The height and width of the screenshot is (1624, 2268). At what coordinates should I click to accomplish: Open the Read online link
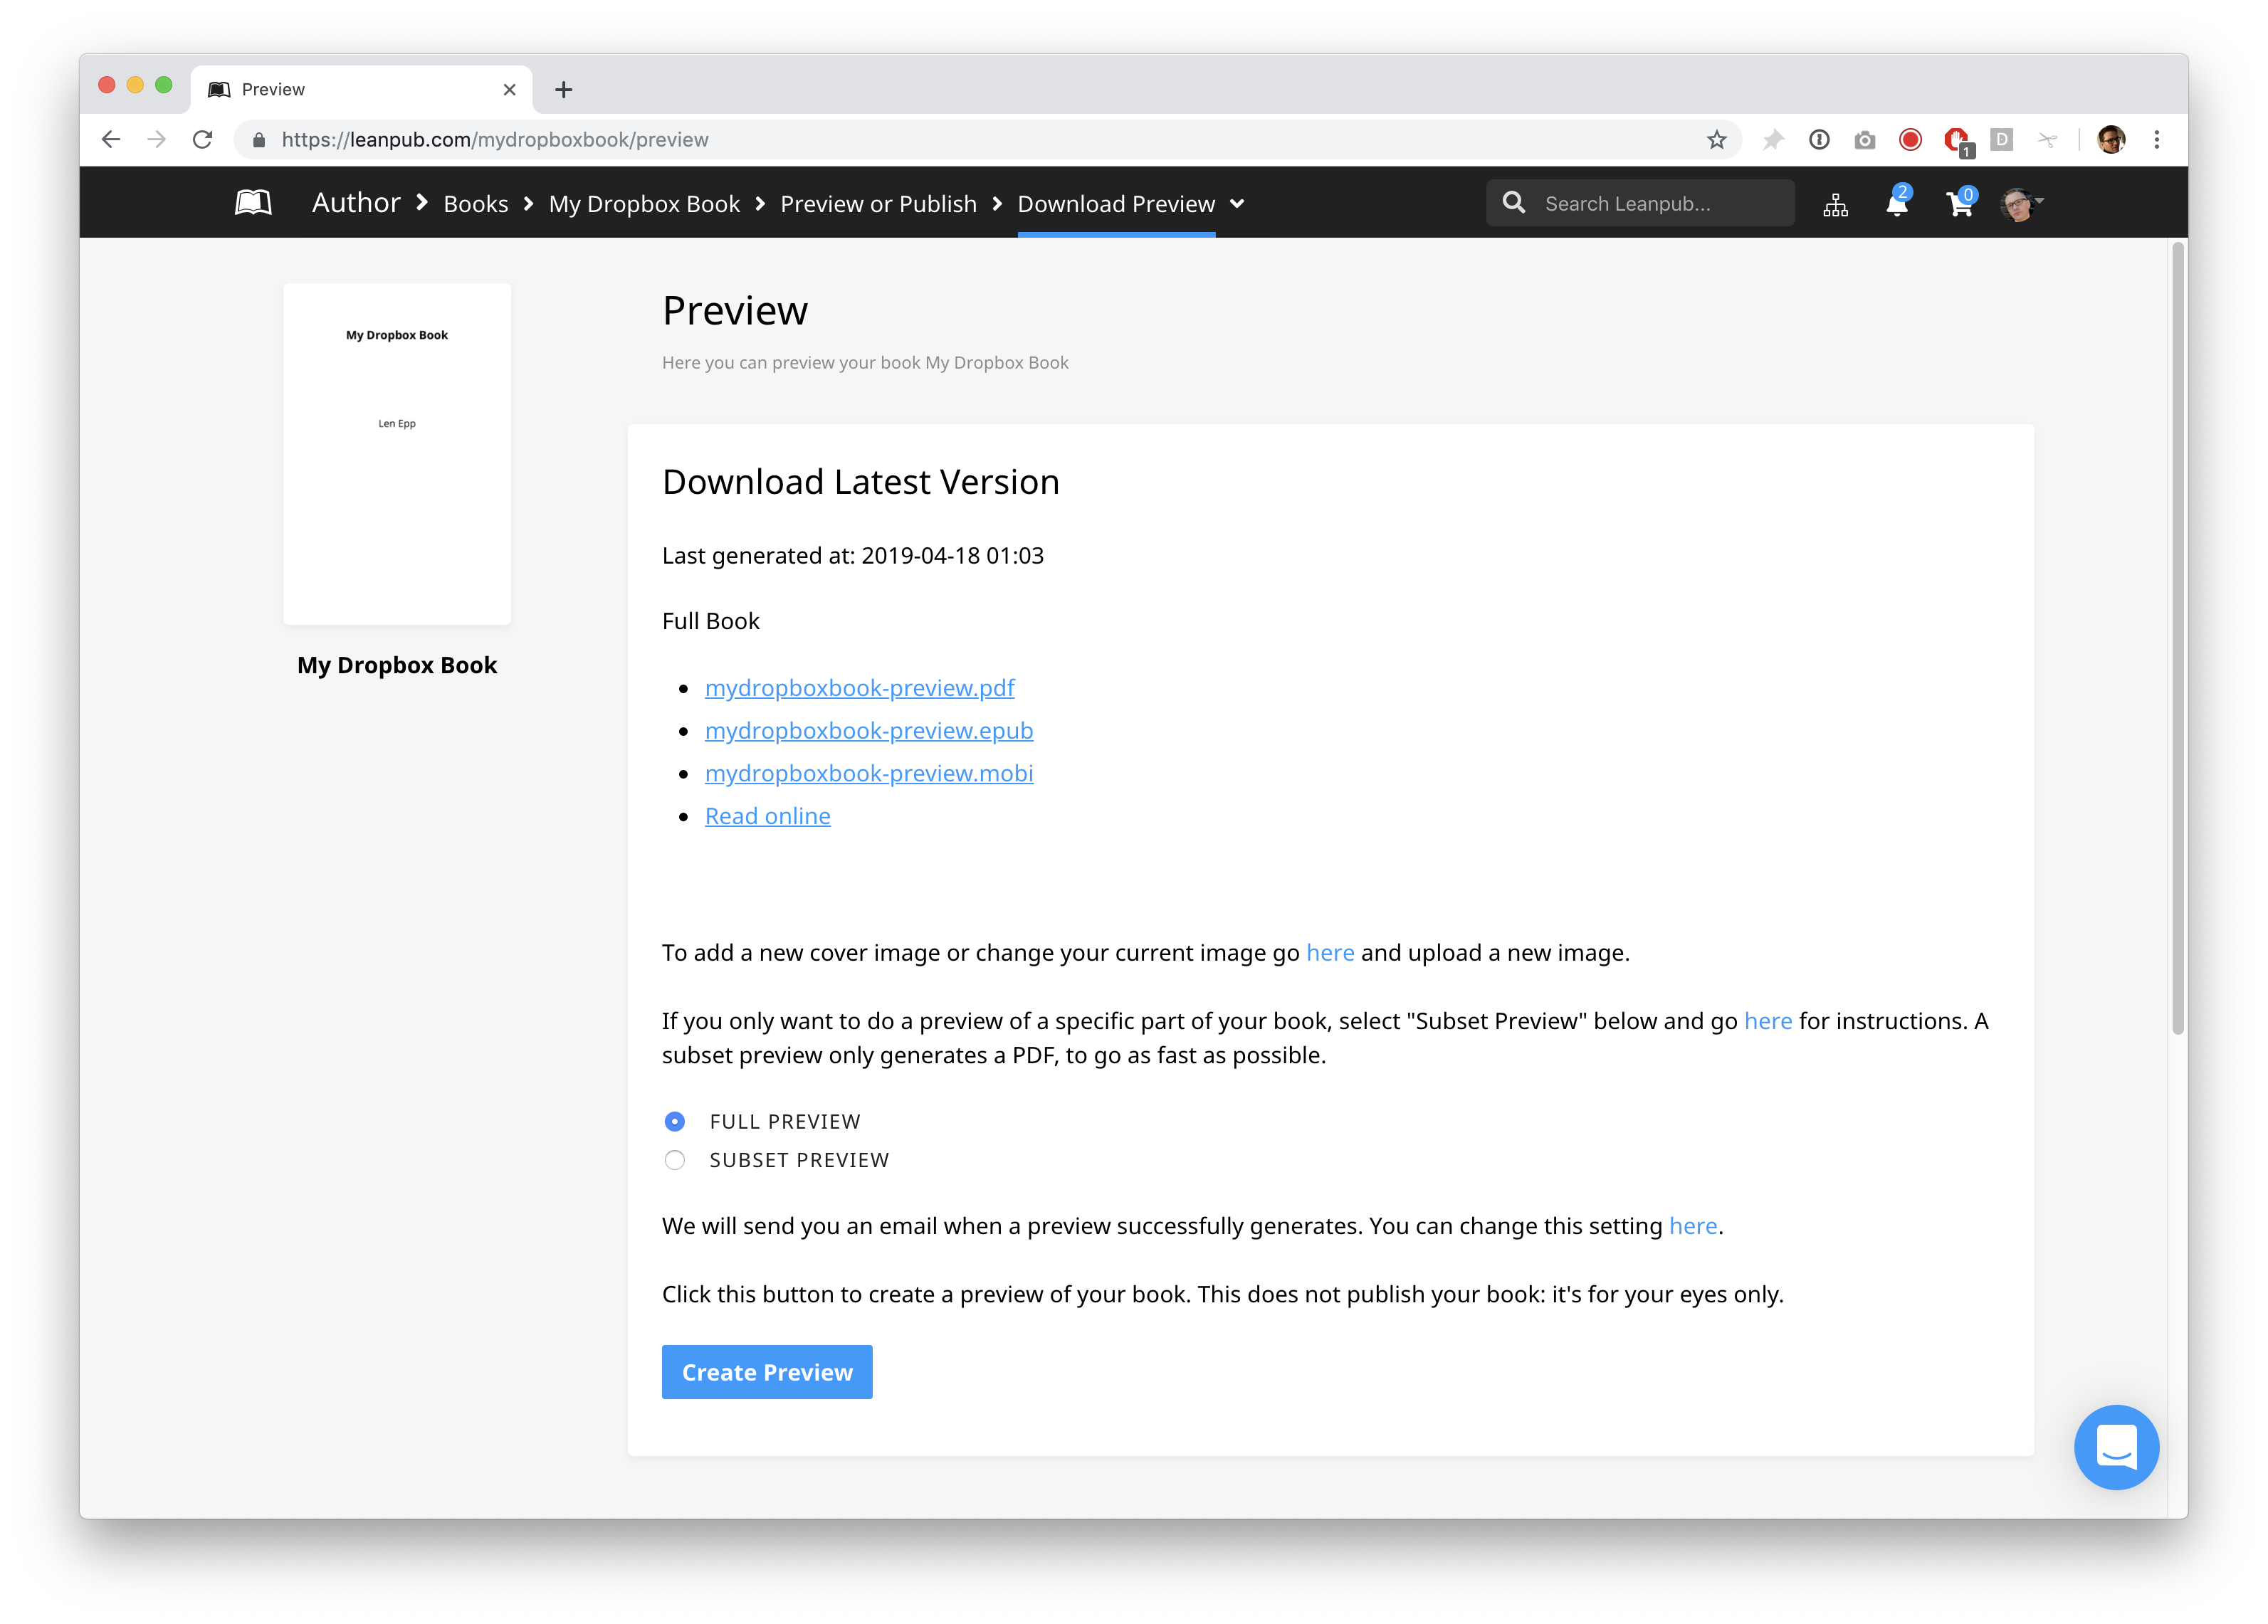pos(767,816)
